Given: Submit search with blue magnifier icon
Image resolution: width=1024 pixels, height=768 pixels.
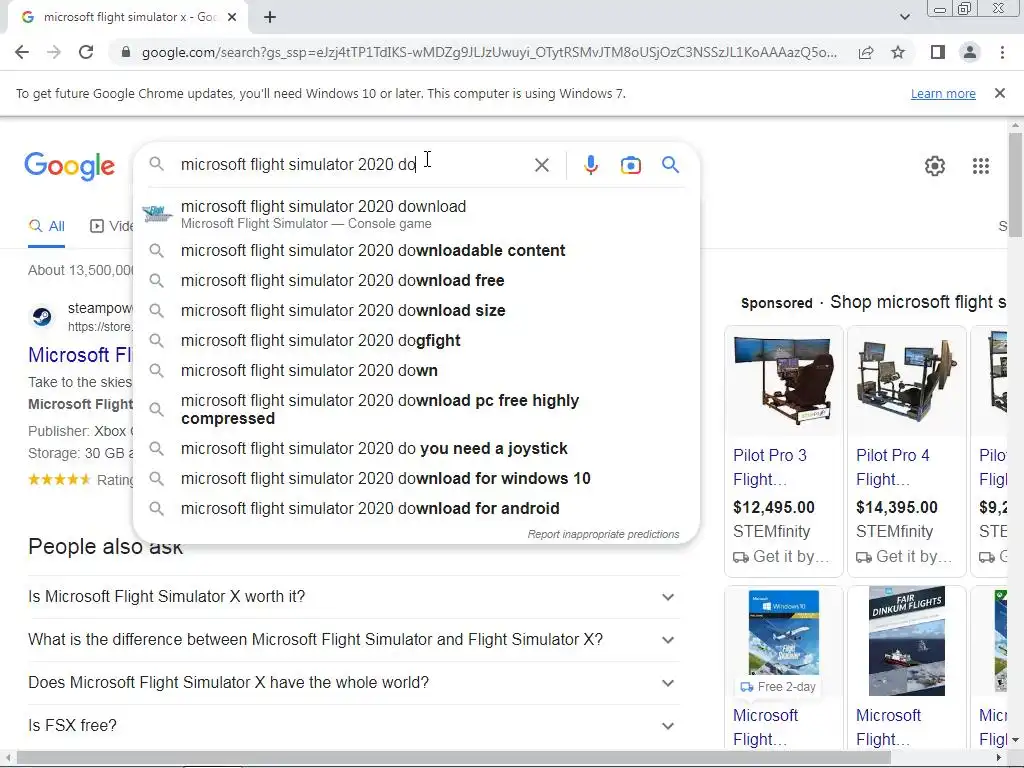Looking at the screenshot, I should tap(670, 165).
